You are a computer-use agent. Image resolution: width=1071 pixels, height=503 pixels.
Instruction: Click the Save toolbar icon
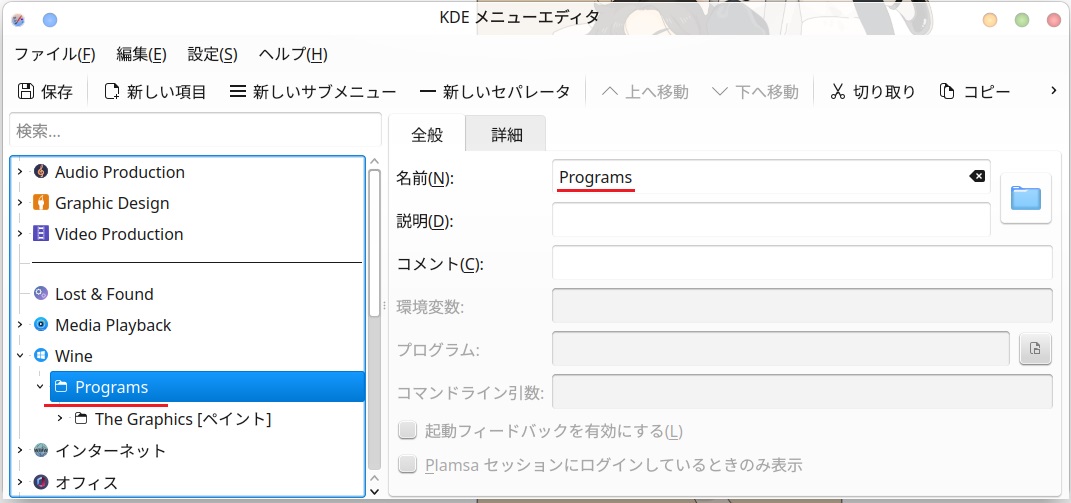pyautogui.click(x=27, y=92)
